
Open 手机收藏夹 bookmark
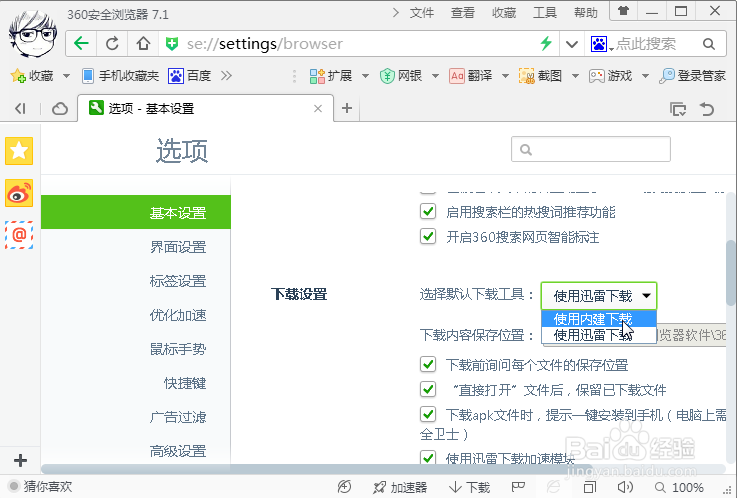pyautogui.click(x=120, y=76)
